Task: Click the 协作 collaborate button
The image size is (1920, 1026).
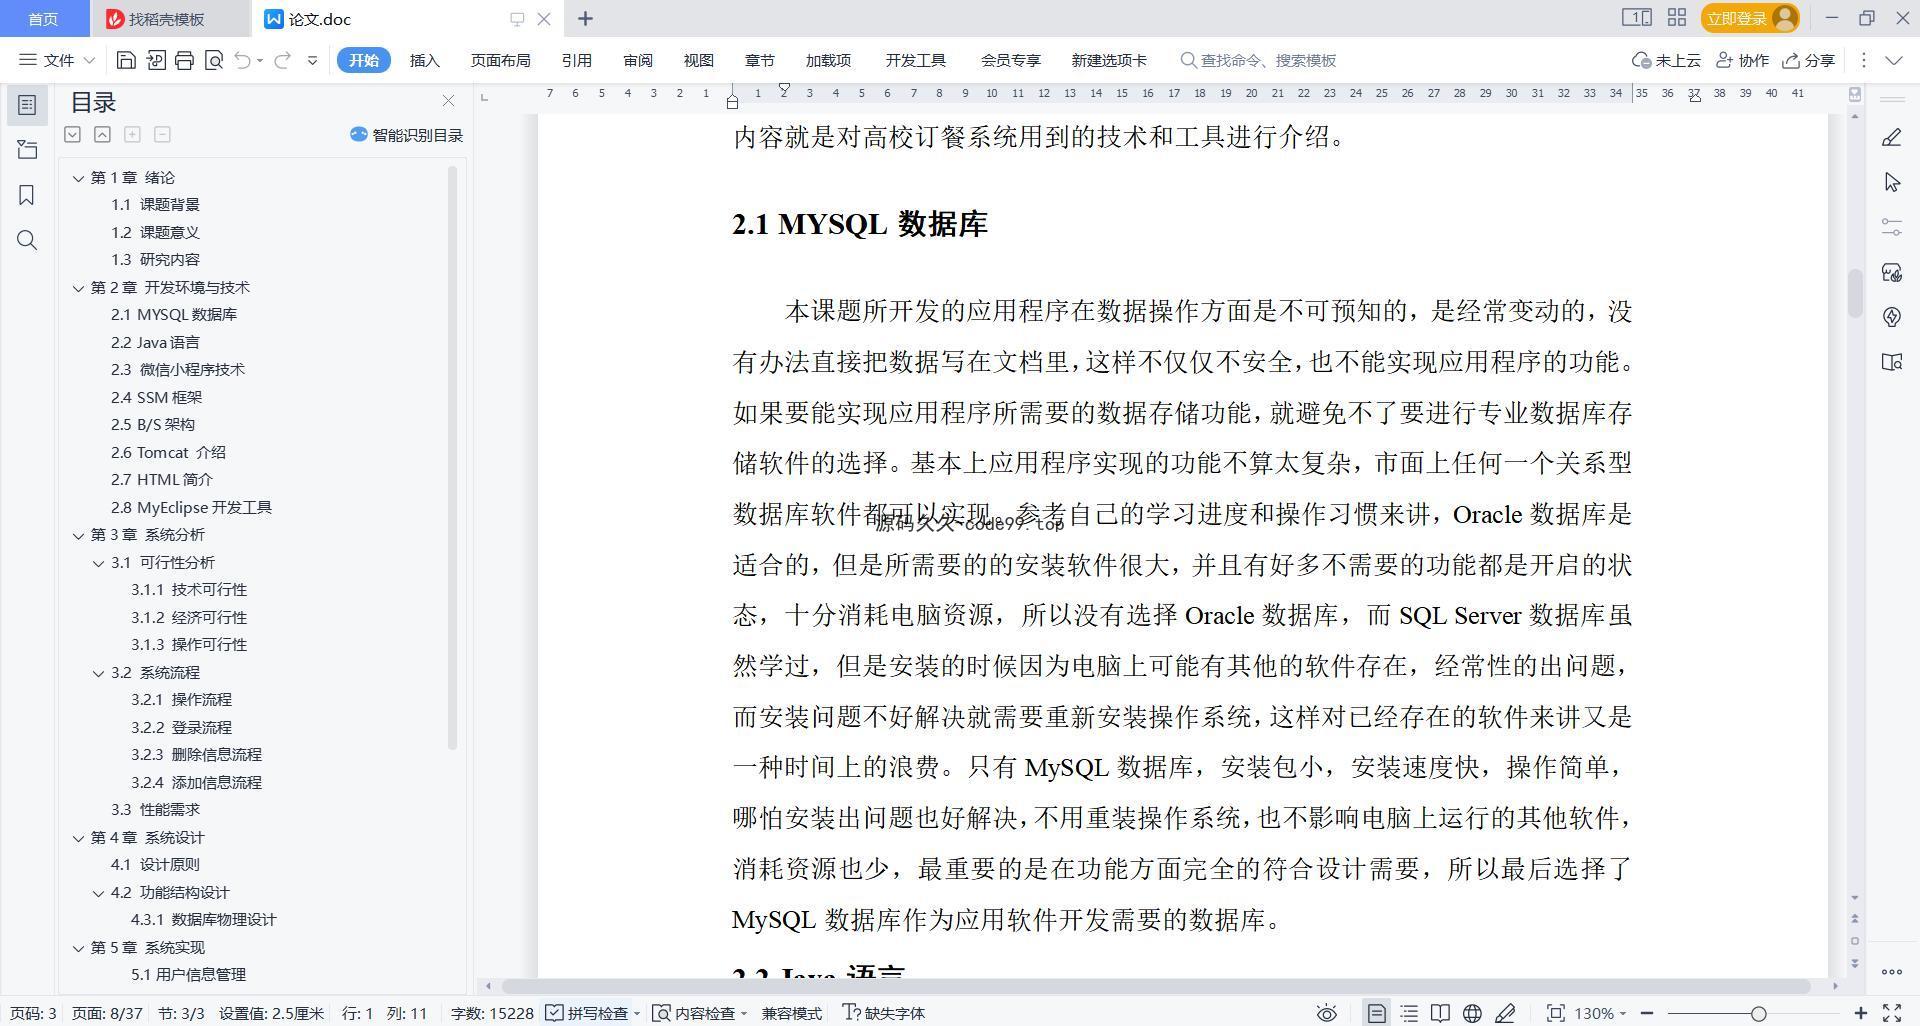Action: tap(1742, 60)
